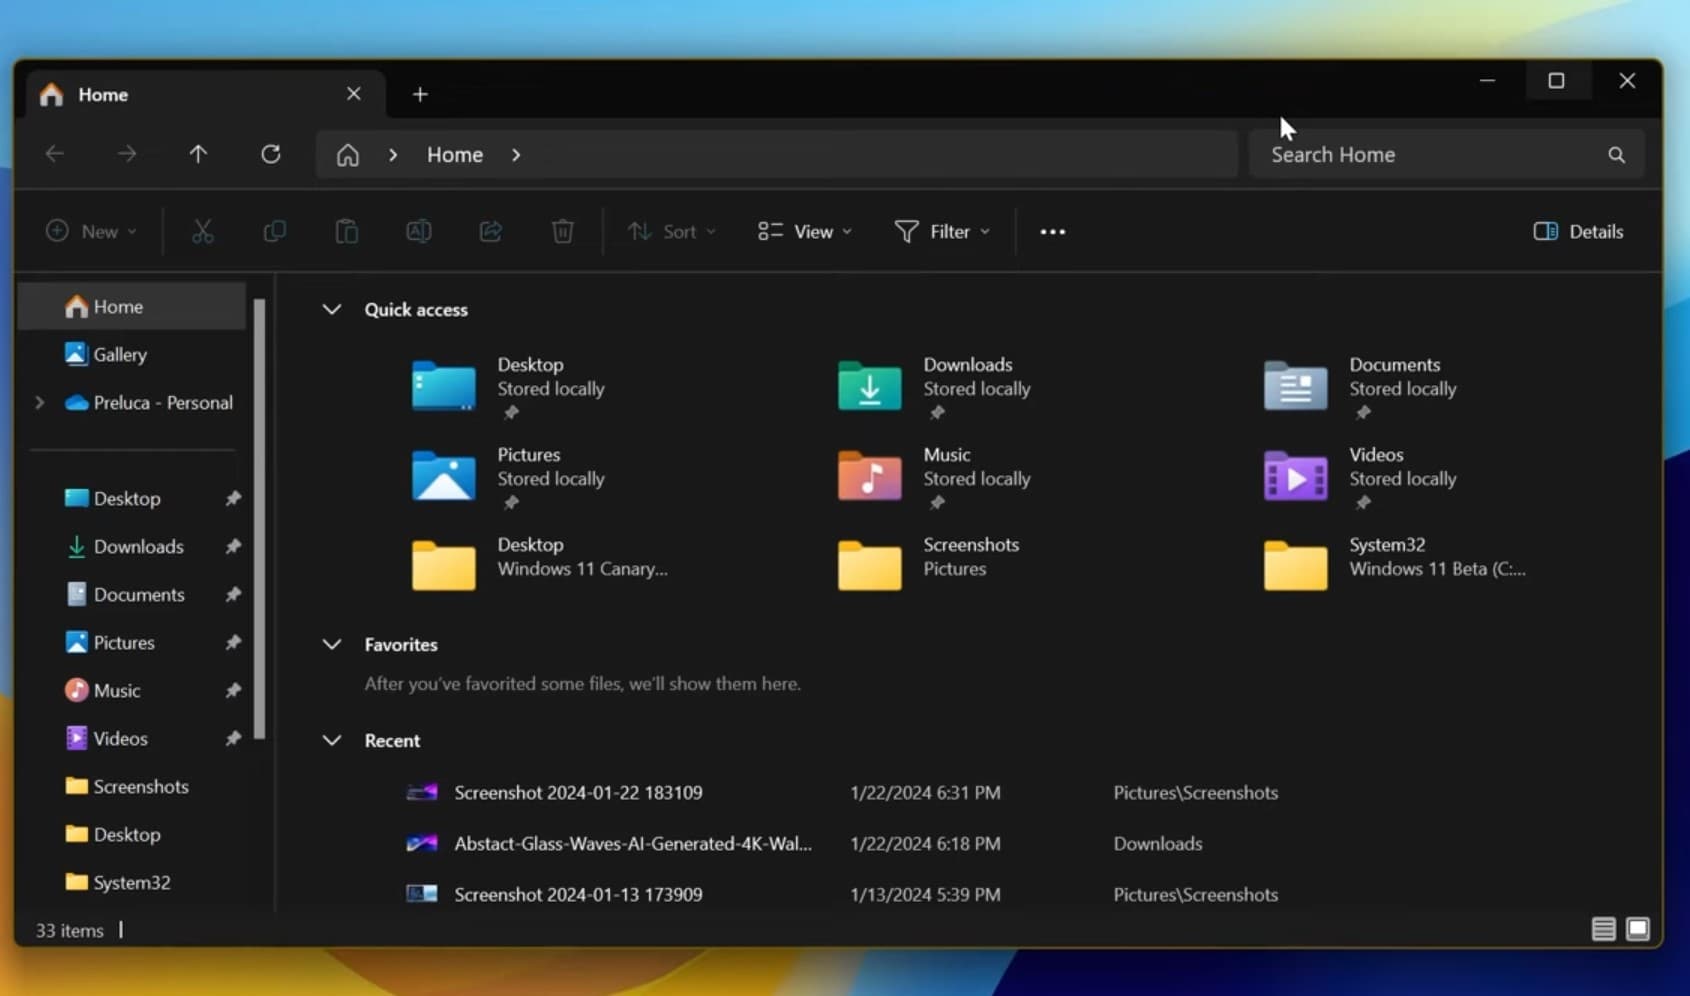
Task: Open the Filter dropdown menu
Action: pos(942,231)
